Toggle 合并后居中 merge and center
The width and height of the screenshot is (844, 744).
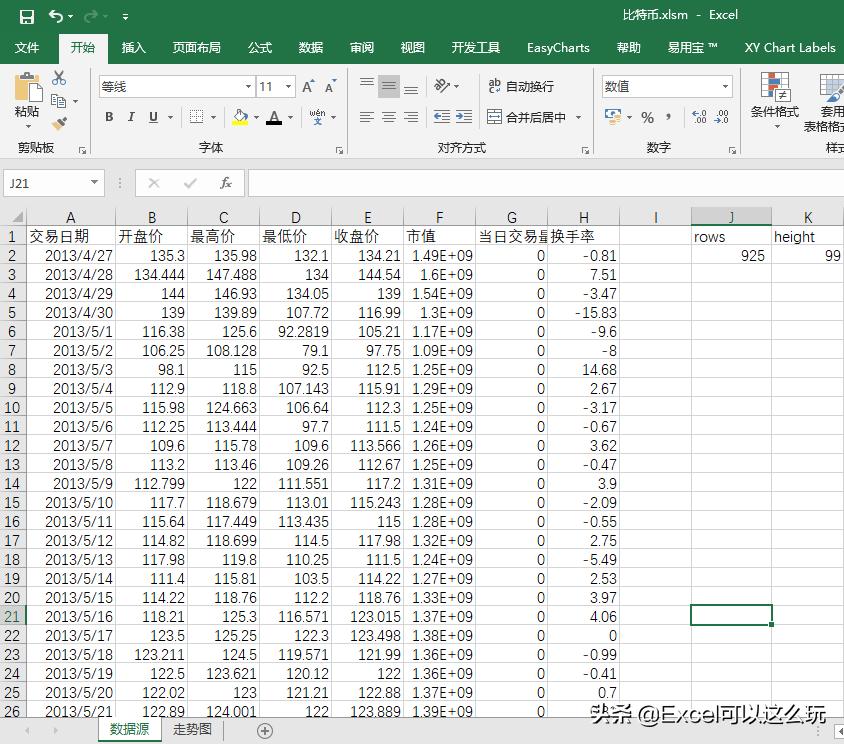[527, 117]
